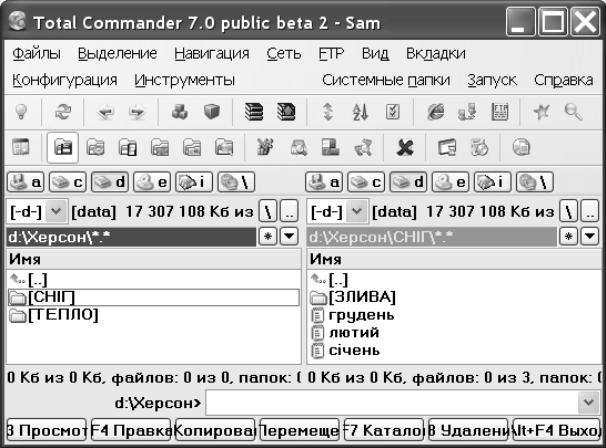Open the Справка menu
The width and height of the screenshot is (606, 448).
(563, 80)
